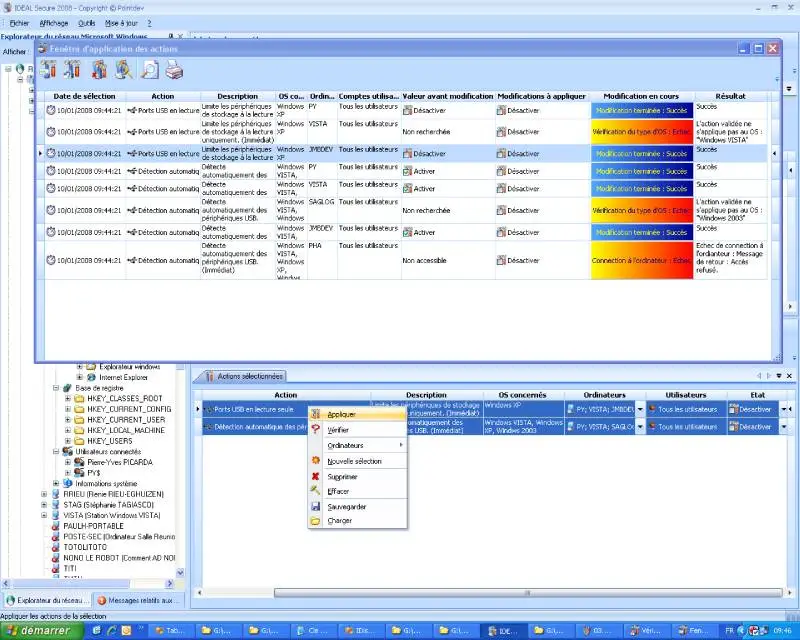Click the FR language indicator in the tray
The height and width of the screenshot is (640, 800).
click(x=729, y=631)
